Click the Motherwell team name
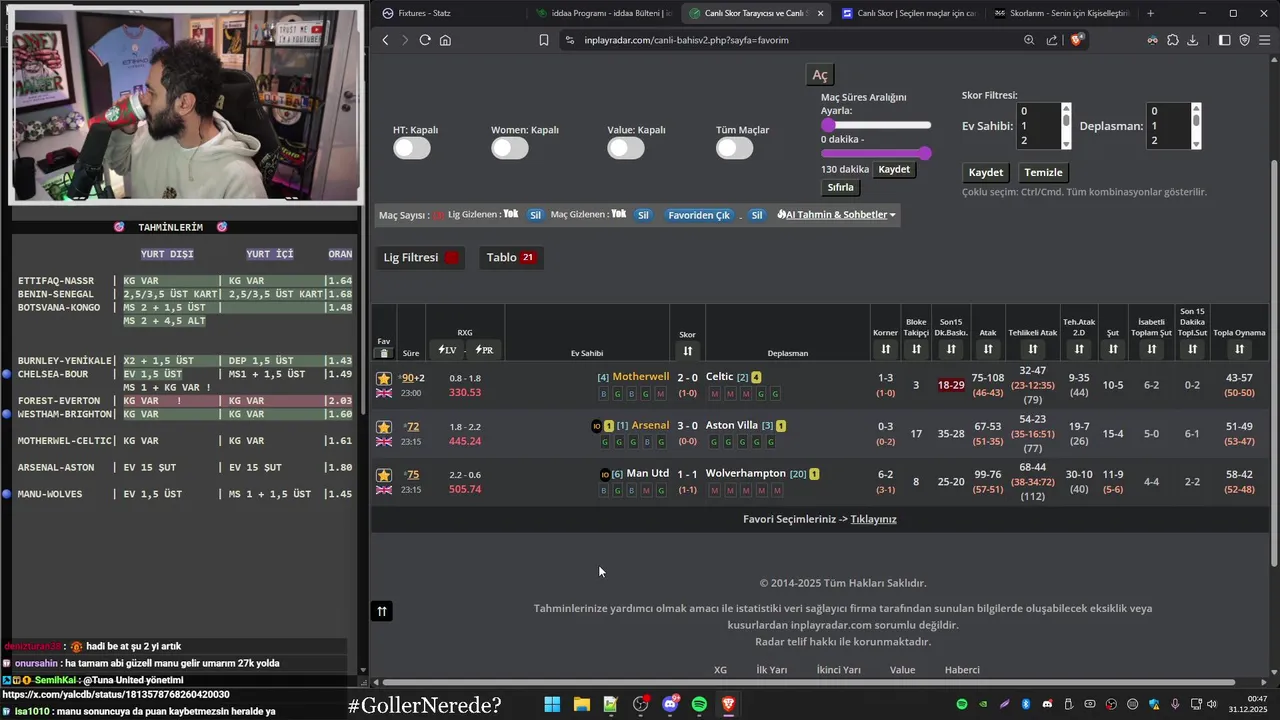 coord(641,377)
